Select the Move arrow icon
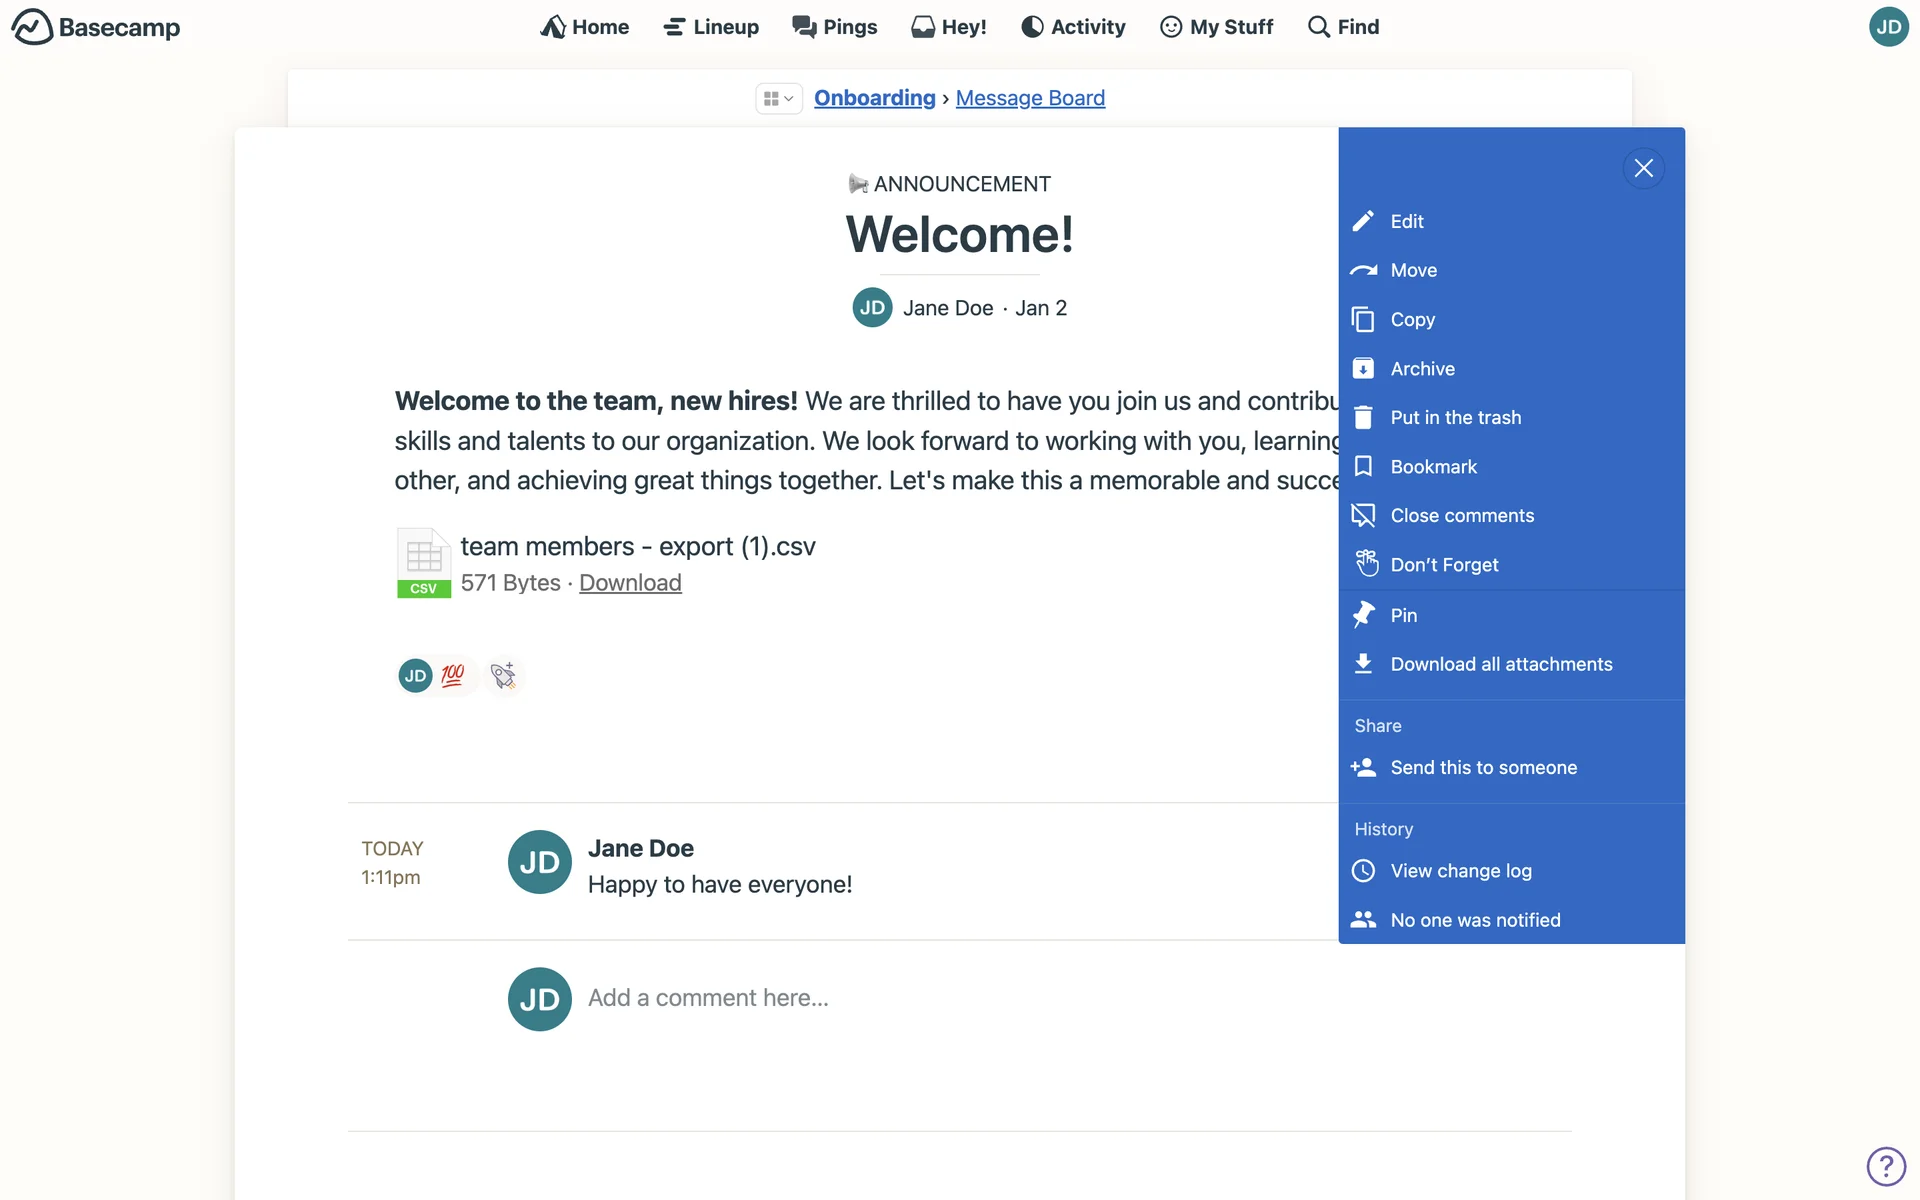The height and width of the screenshot is (1200, 1920). [x=1363, y=270]
